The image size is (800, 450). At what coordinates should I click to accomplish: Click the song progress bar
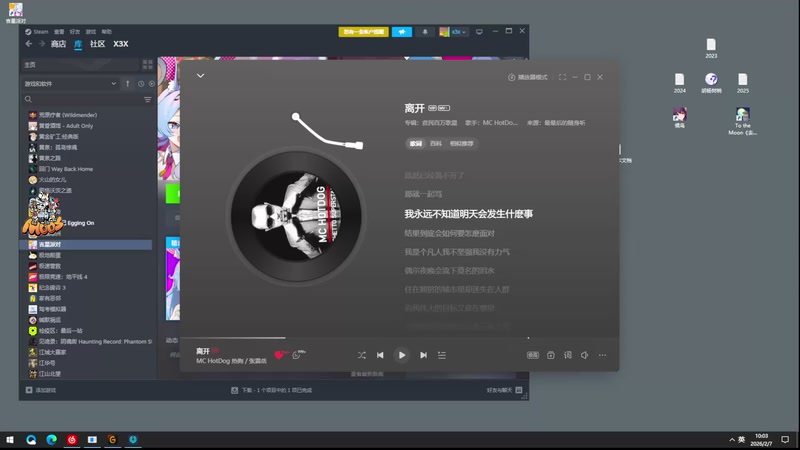tap(399, 338)
